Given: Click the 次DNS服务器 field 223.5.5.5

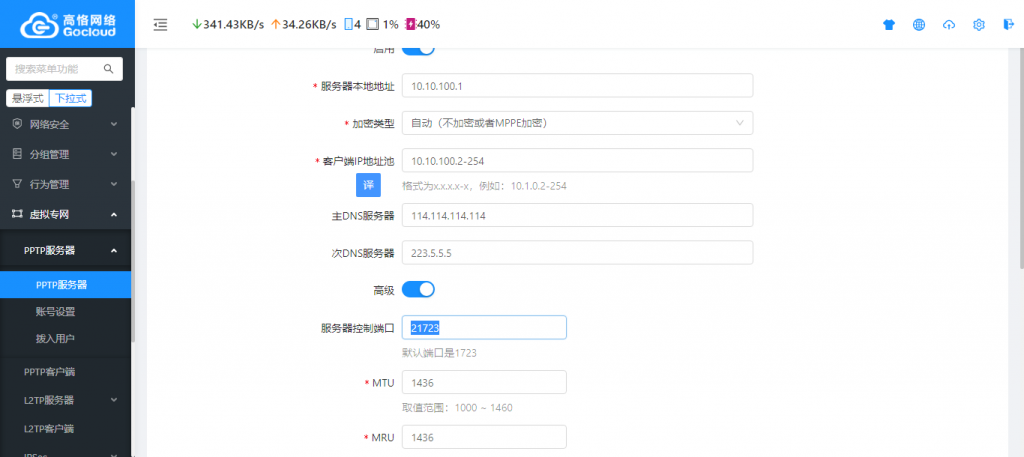Looking at the screenshot, I should click(577, 253).
